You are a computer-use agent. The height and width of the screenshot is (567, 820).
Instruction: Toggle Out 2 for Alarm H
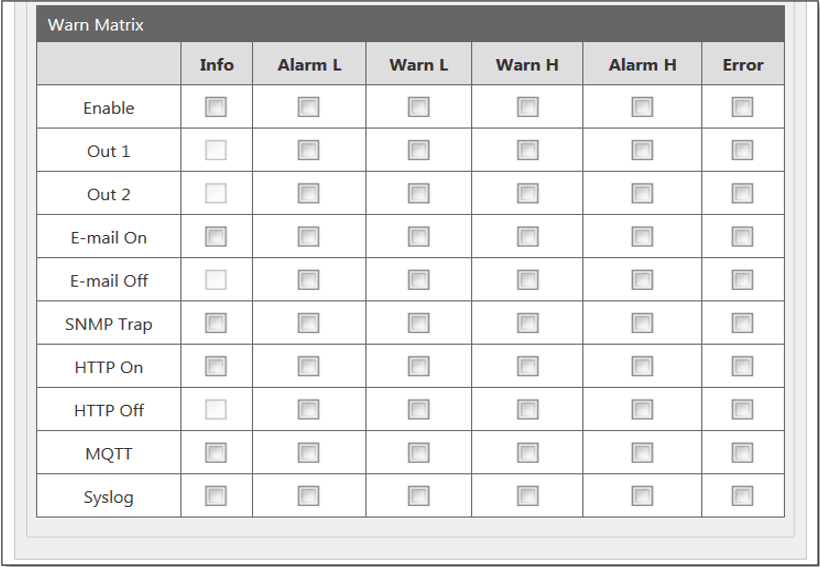[642, 193]
